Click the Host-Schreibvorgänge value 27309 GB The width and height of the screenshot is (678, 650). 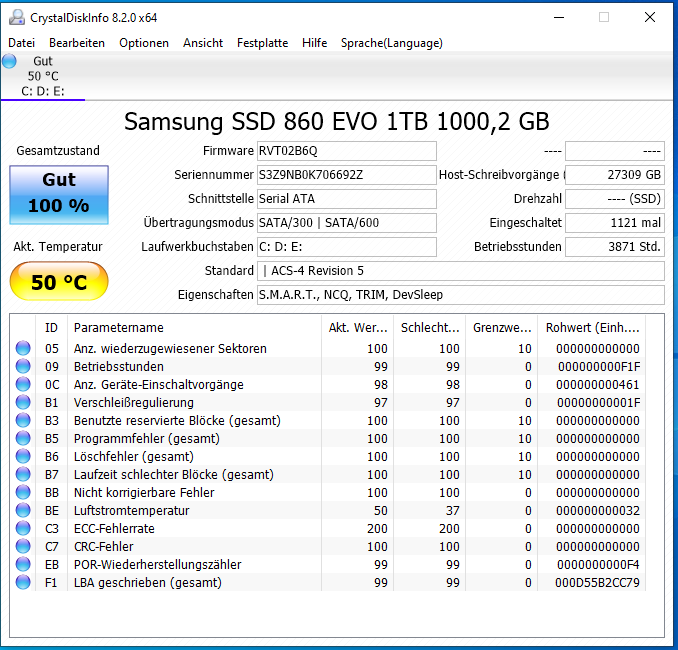(615, 175)
